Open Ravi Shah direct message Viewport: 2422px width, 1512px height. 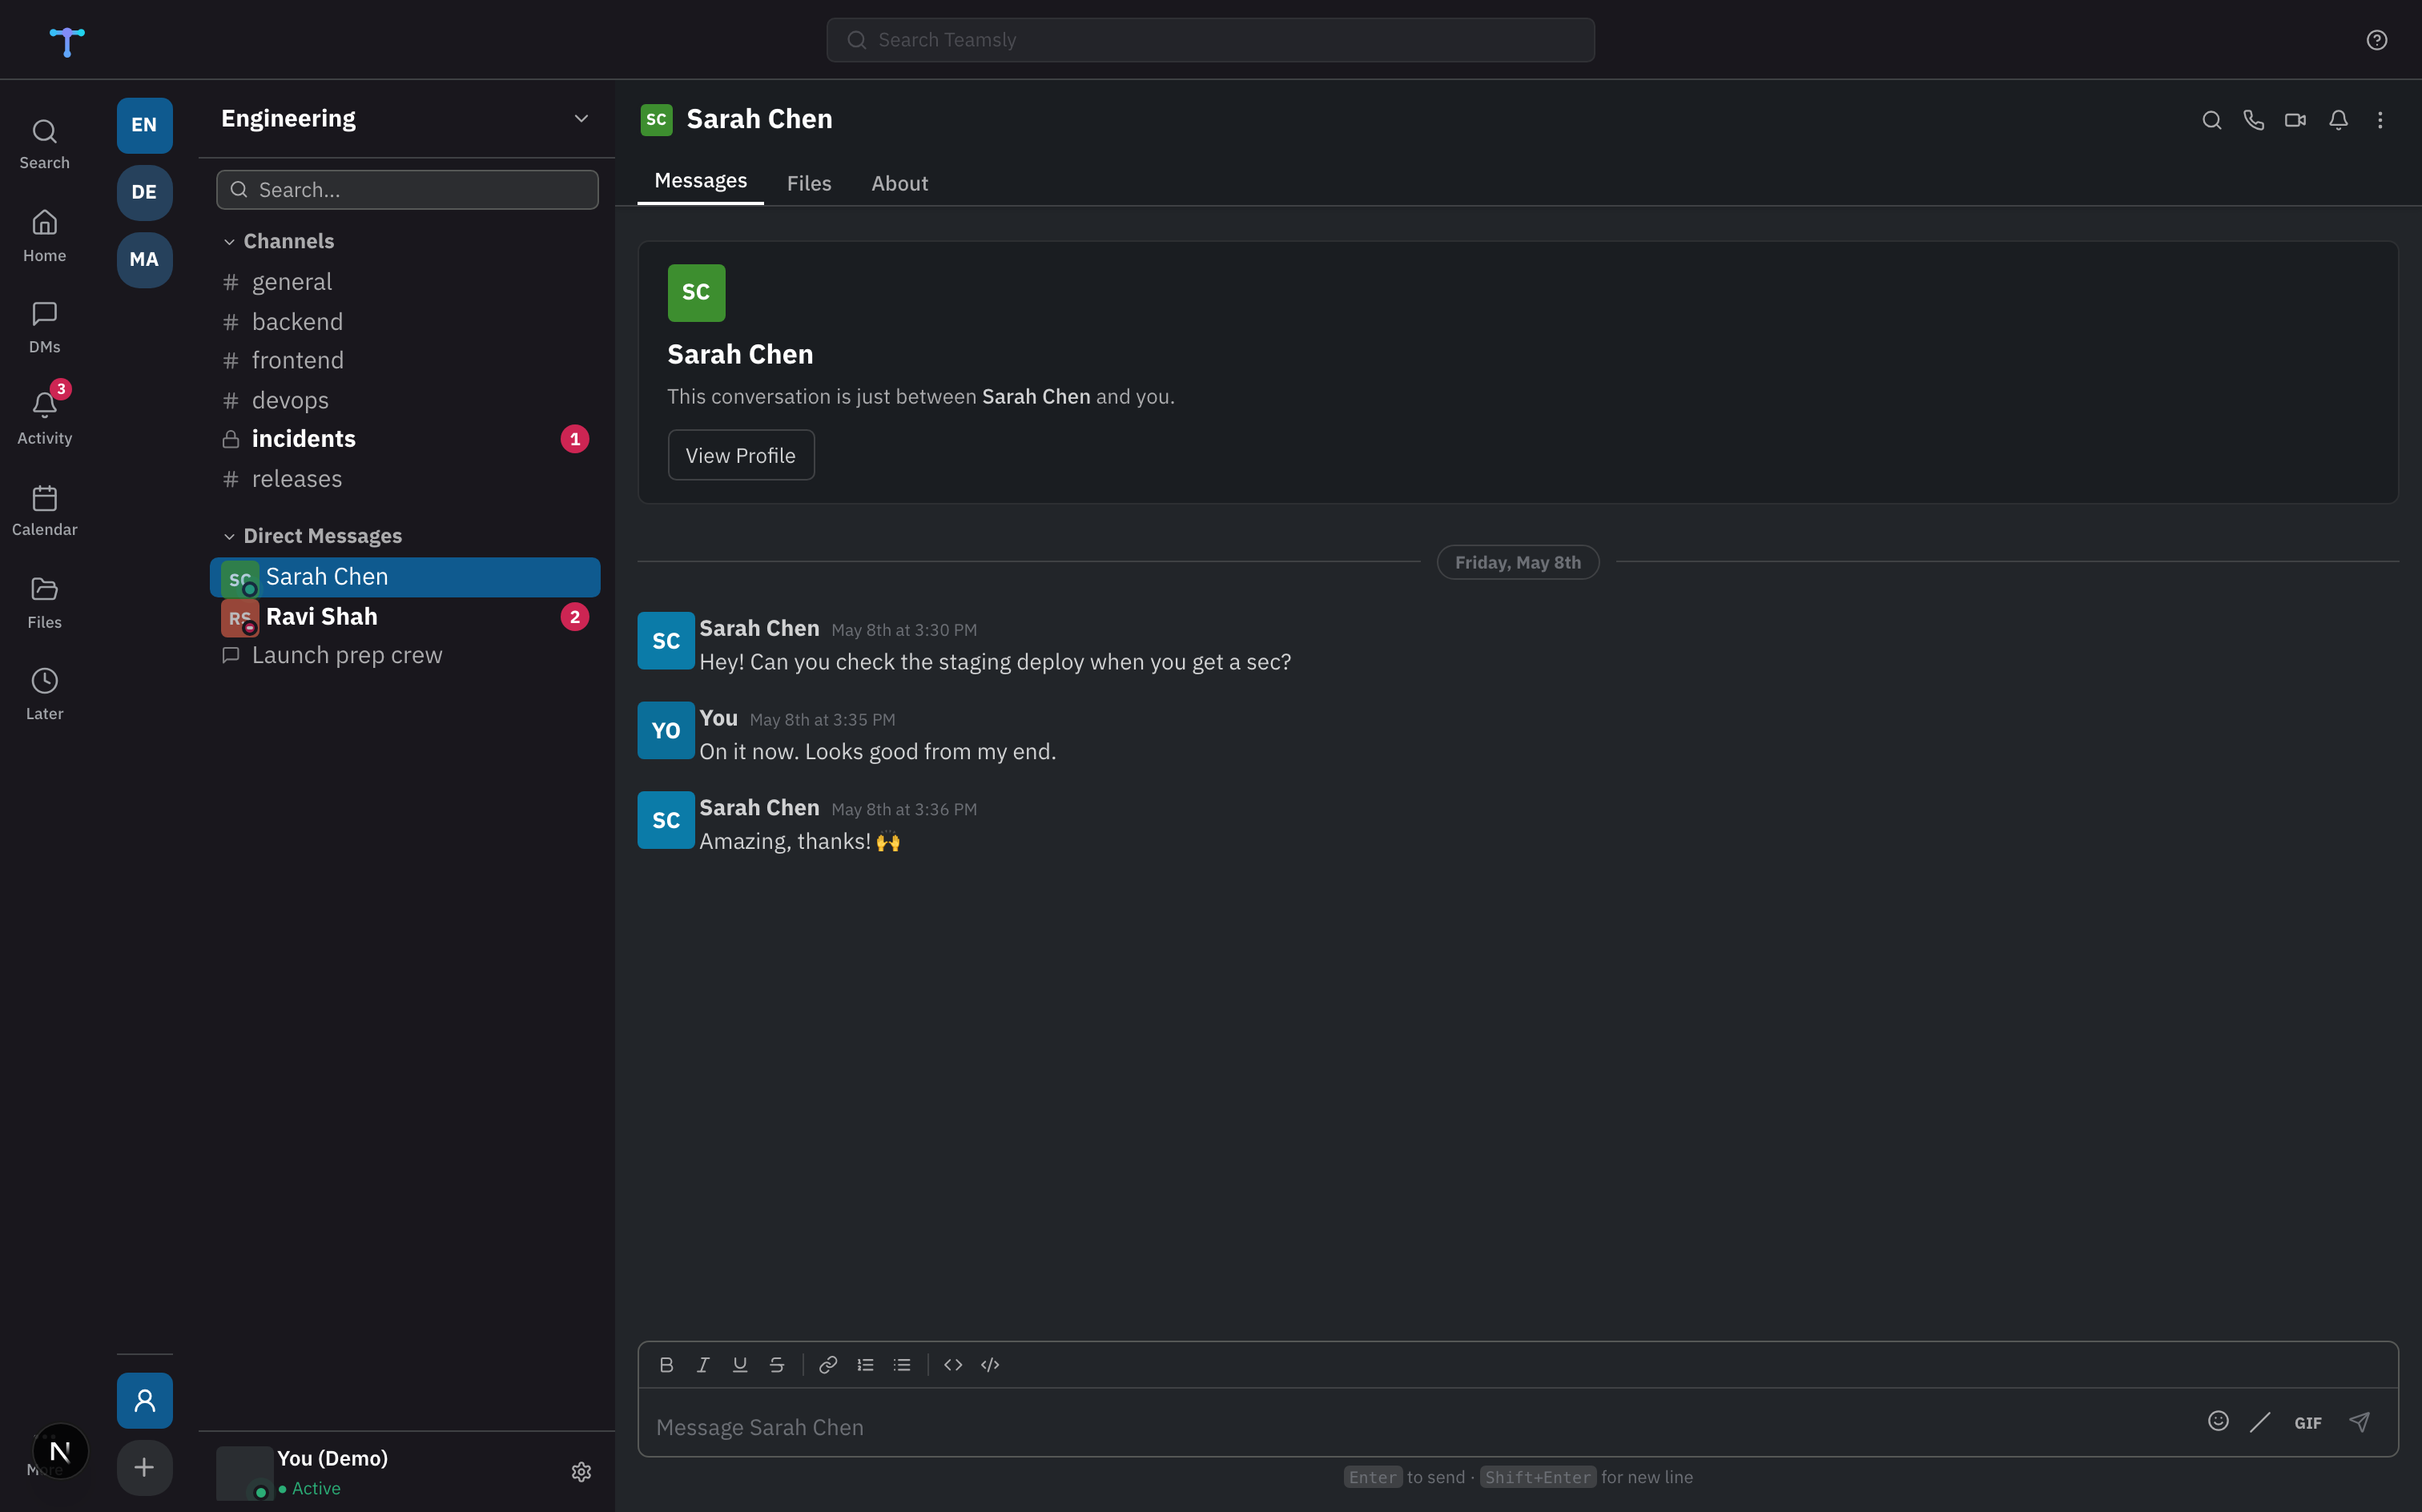coord(405,617)
